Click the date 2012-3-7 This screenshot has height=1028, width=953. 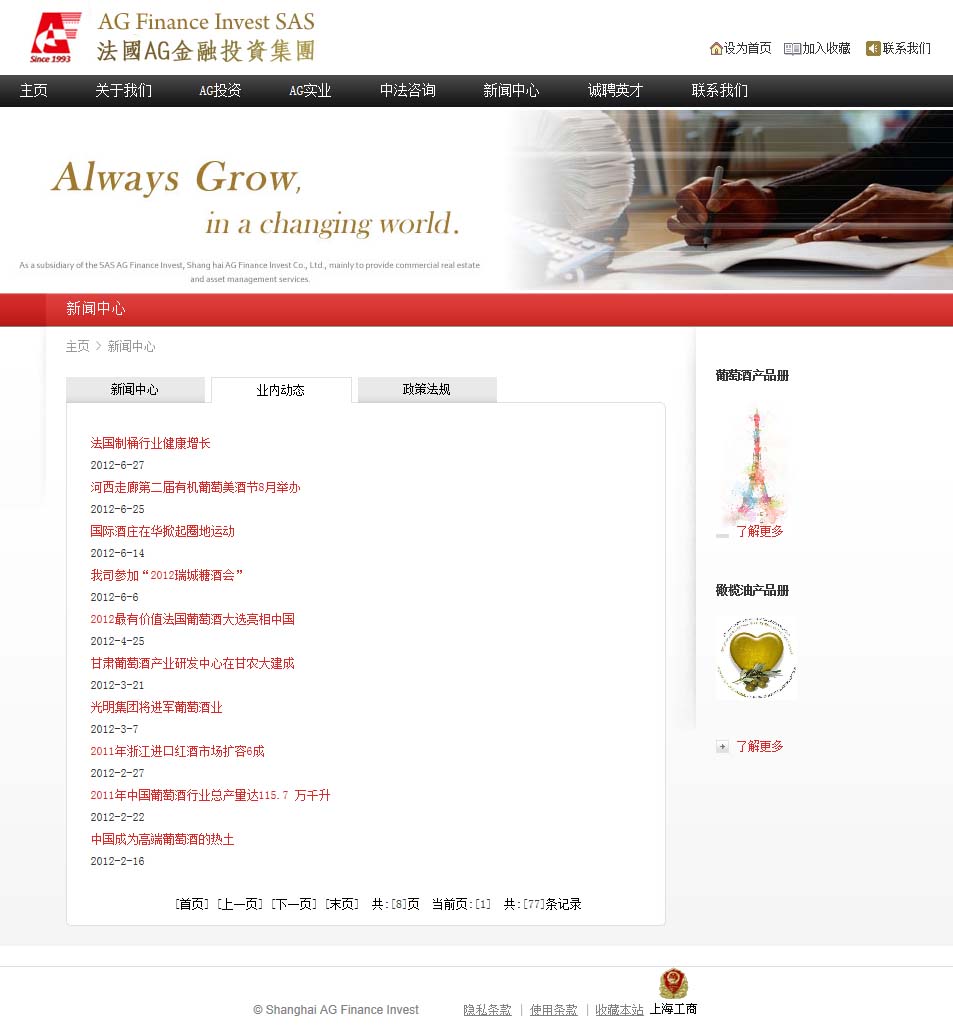click(115, 728)
